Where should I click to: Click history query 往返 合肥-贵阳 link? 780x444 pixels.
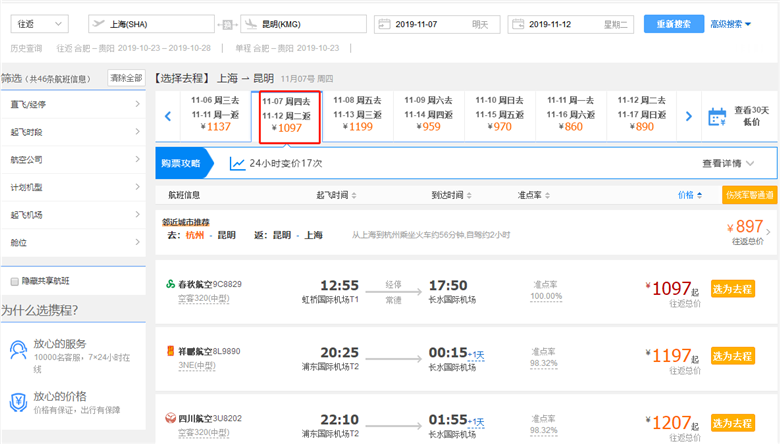[x=133, y=48]
